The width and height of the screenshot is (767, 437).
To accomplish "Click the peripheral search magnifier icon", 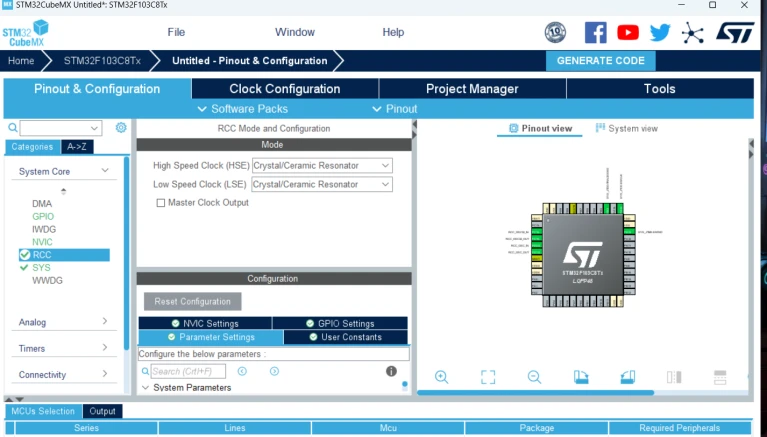I will (x=13, y=128).
